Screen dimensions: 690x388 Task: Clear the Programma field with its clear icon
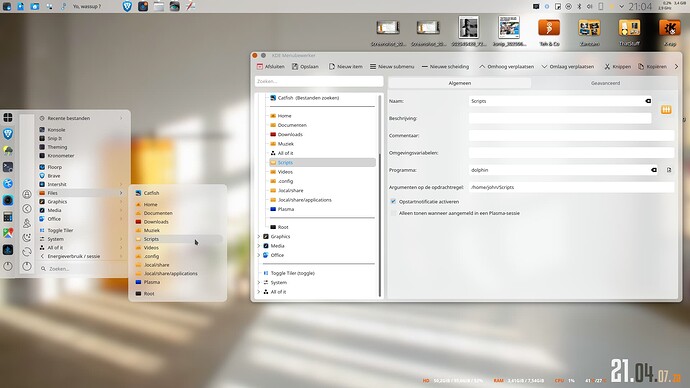(653, 170)
